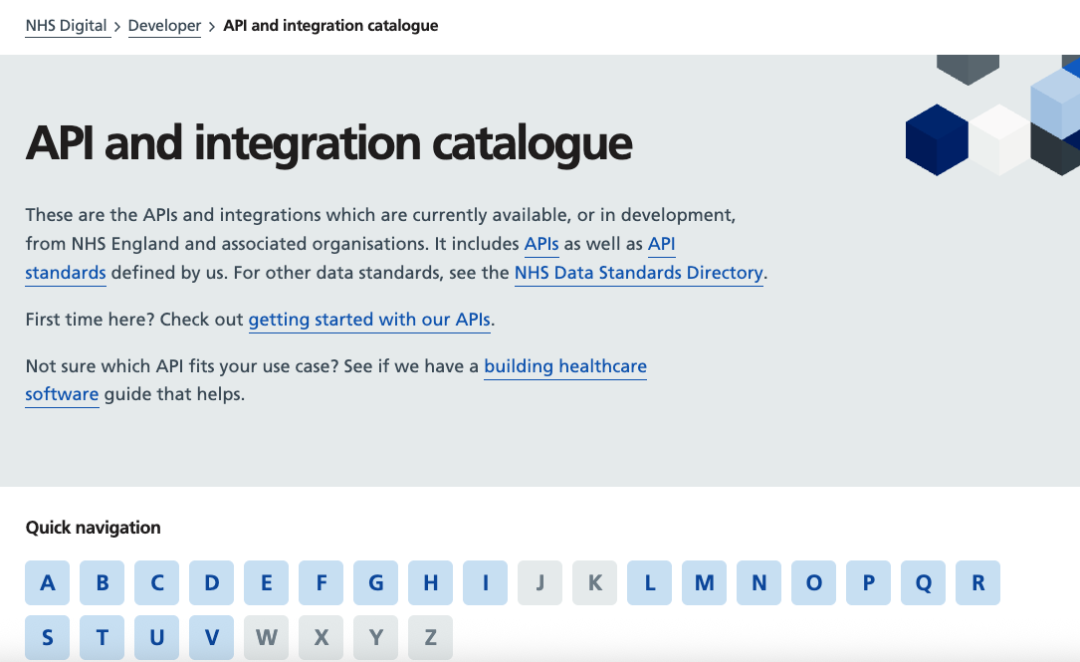Go to the Developer breadcrumb page
Viewport: 1080px width, 662px height.
coord(164,26)
